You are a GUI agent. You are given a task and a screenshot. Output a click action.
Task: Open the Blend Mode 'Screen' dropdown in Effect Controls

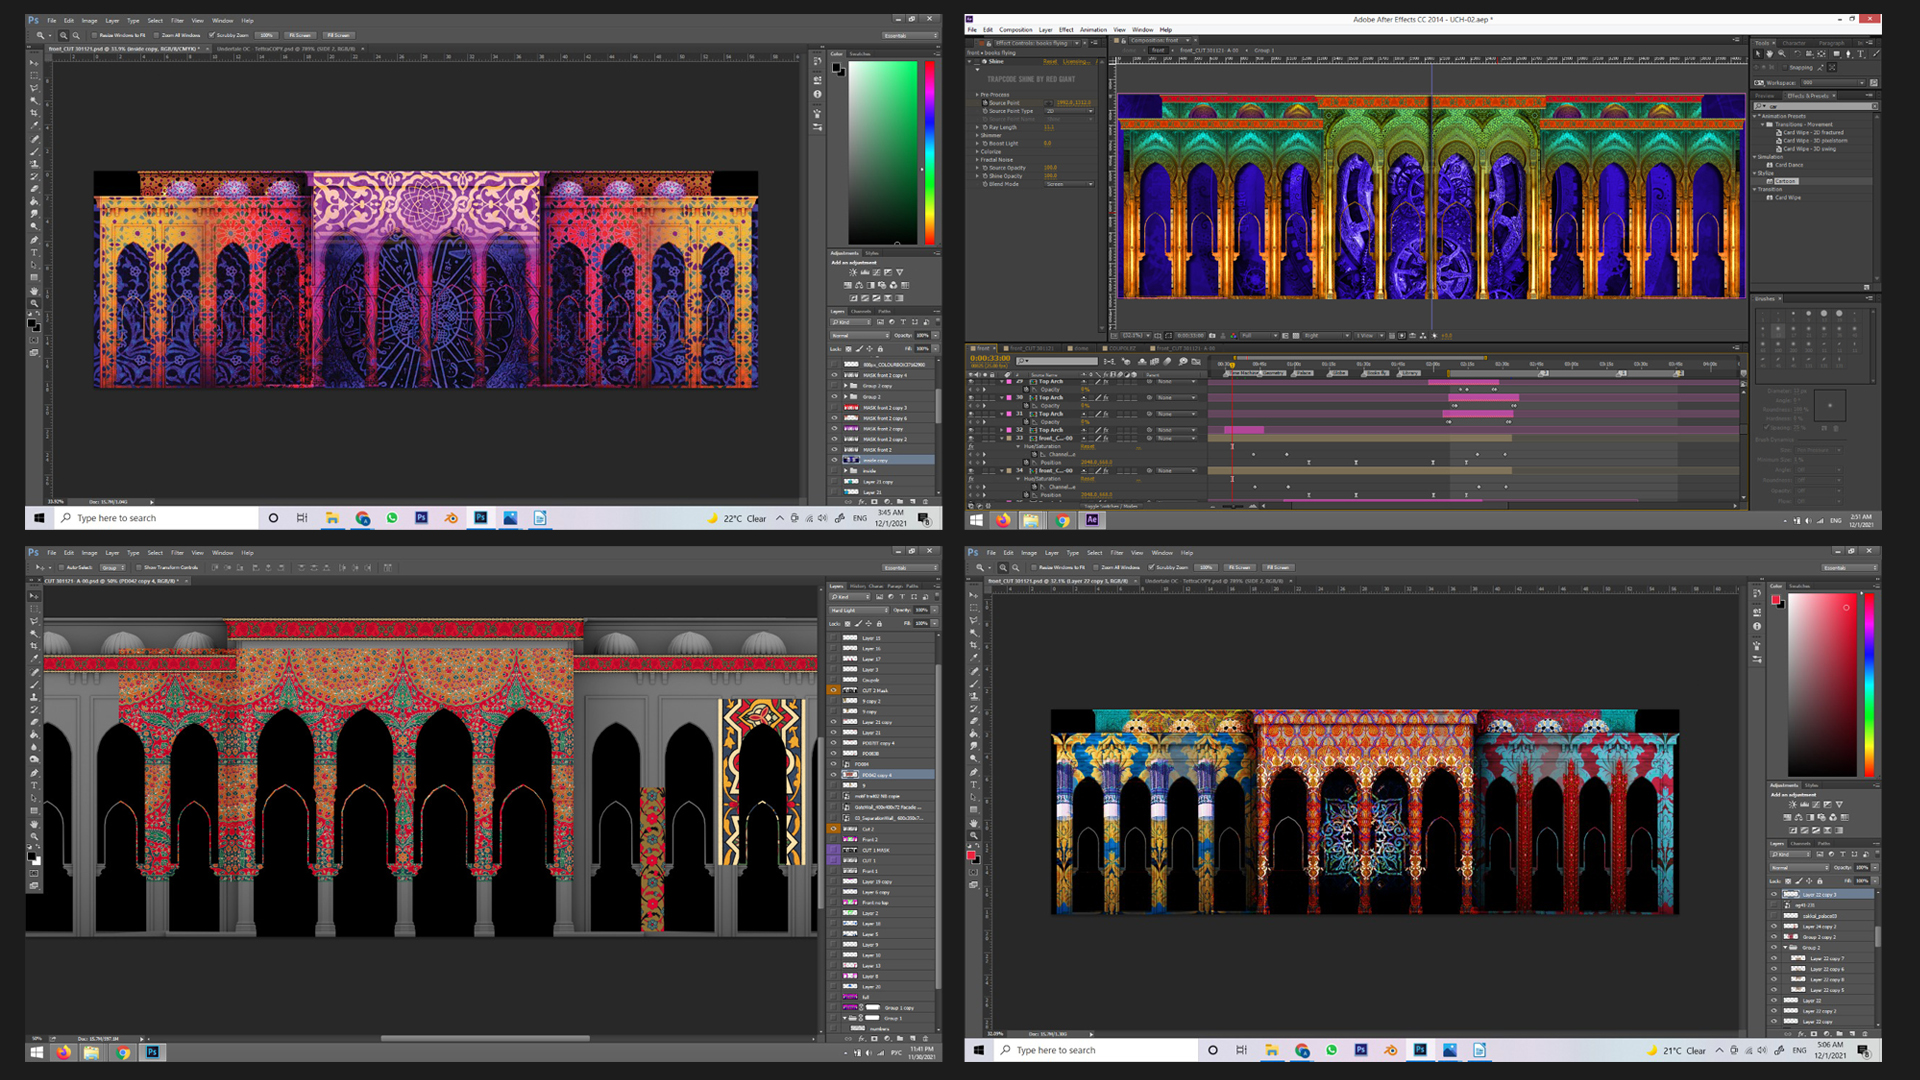click(x=1069, y=184)
